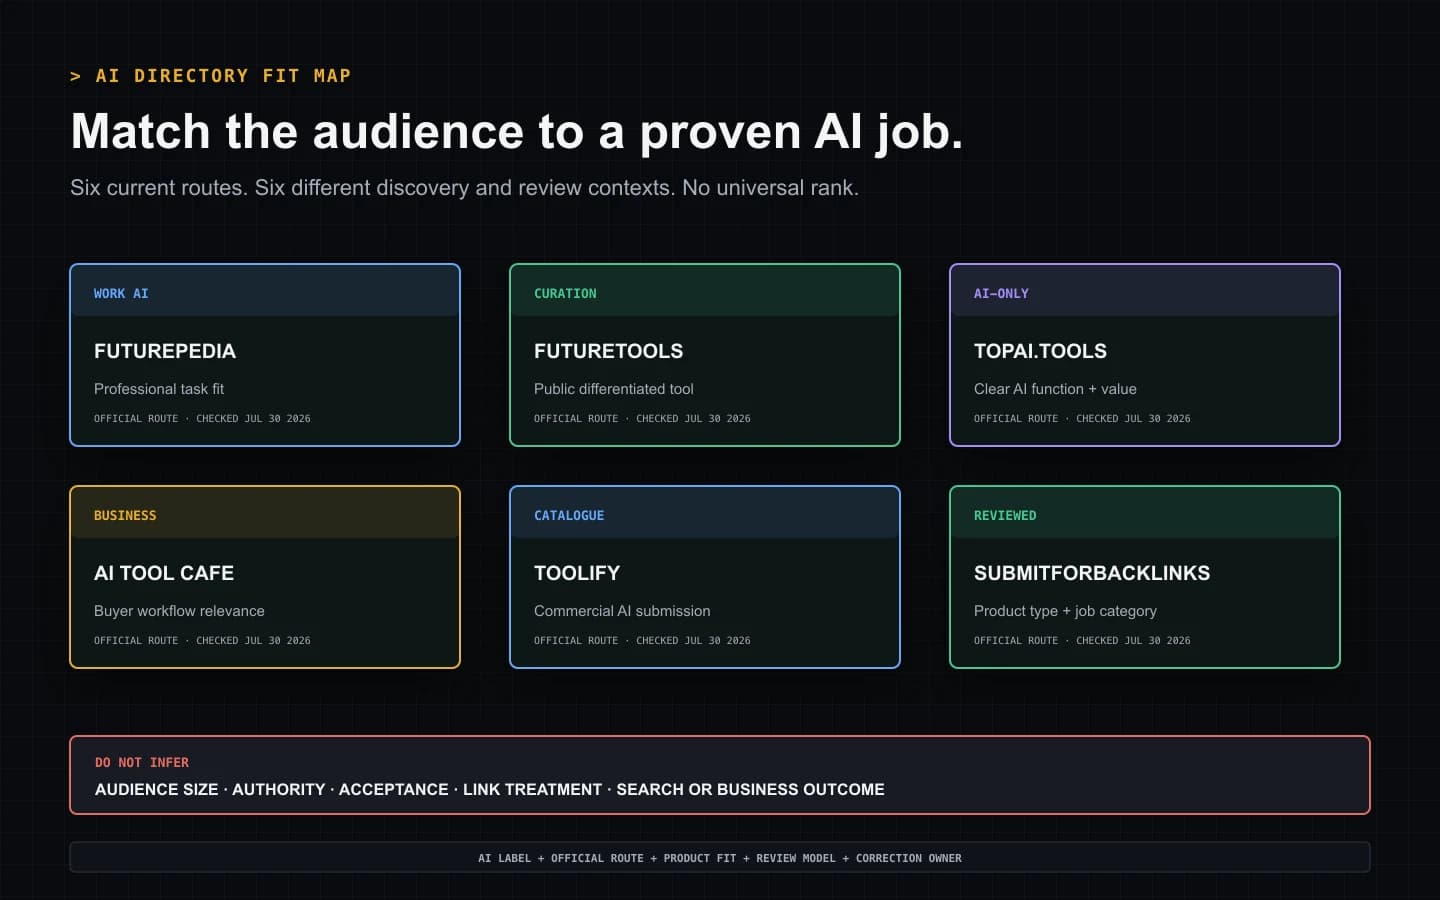The width and height of the screenshot is (1440, 900).
Task: Click the DO NOT INFER label
Action: 142,762
